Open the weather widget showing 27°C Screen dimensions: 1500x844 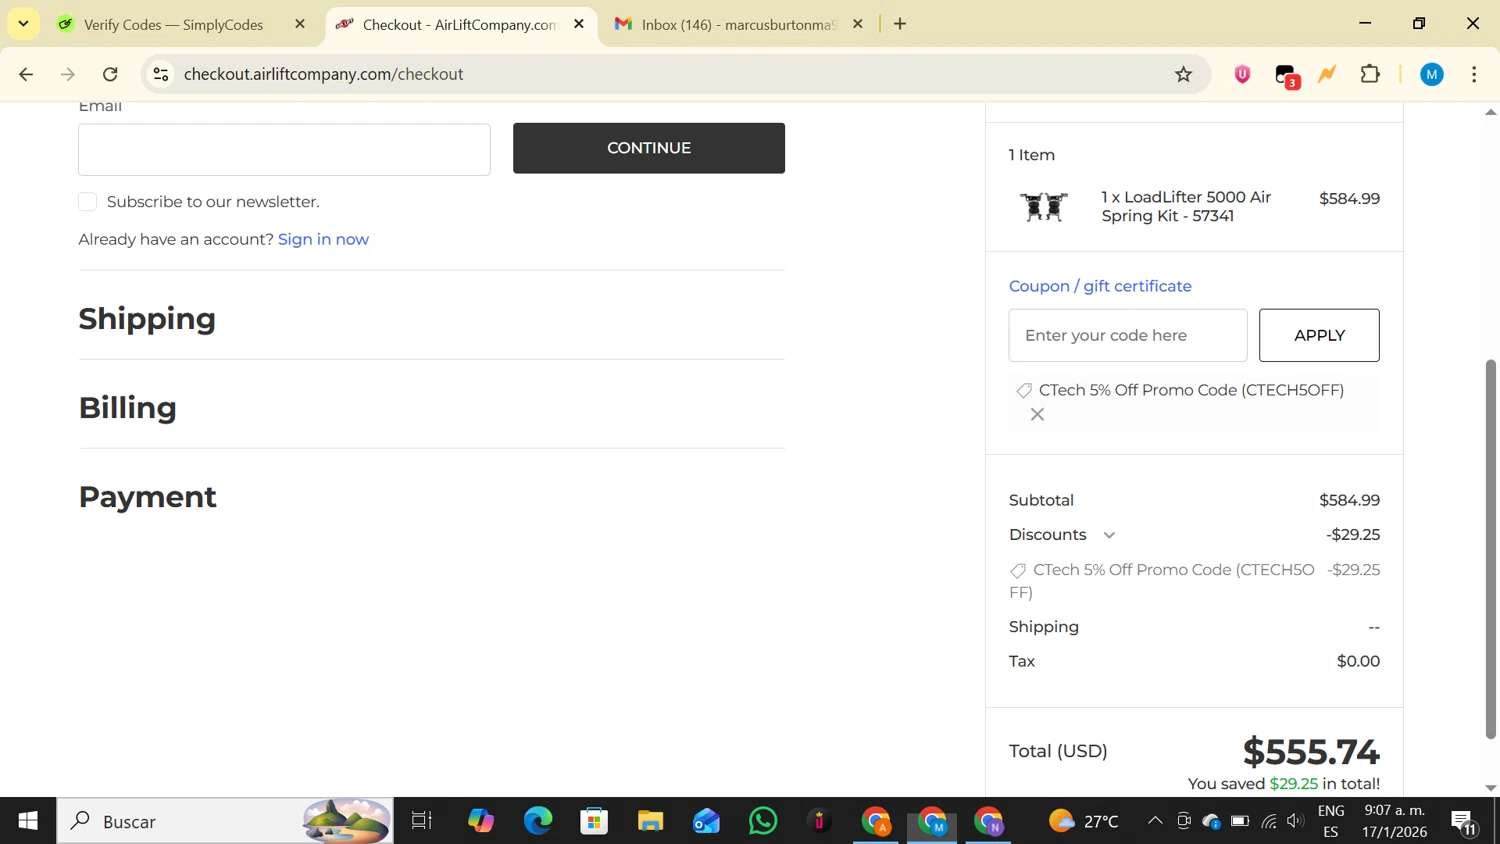pyautogui.click(x=1083, y=821)
